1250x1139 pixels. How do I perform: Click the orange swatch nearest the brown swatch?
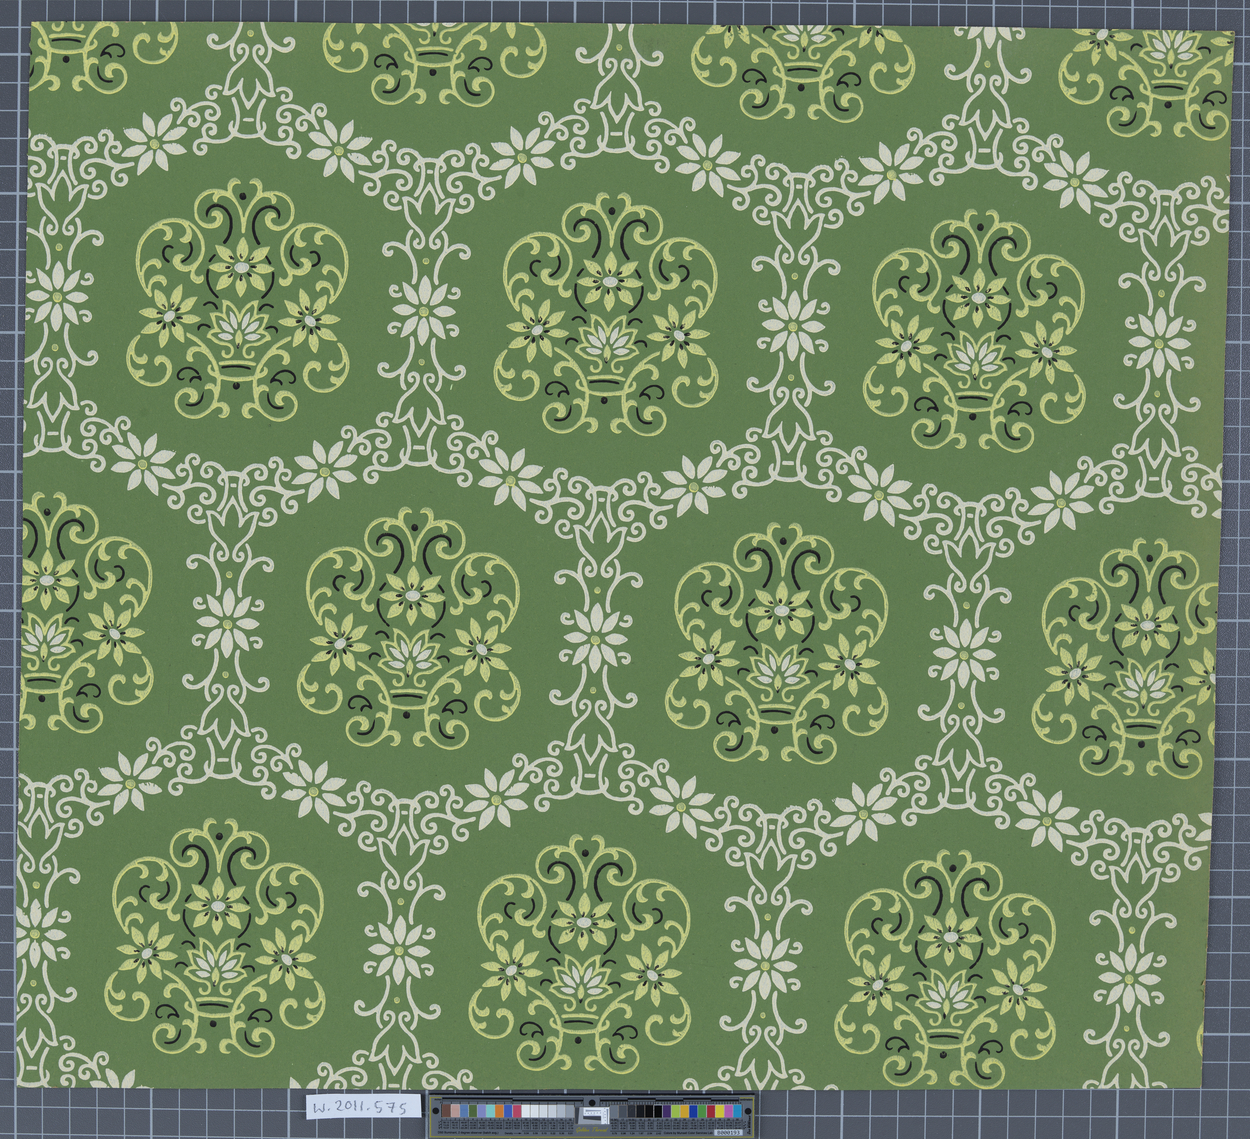(x=499, y=1111)
